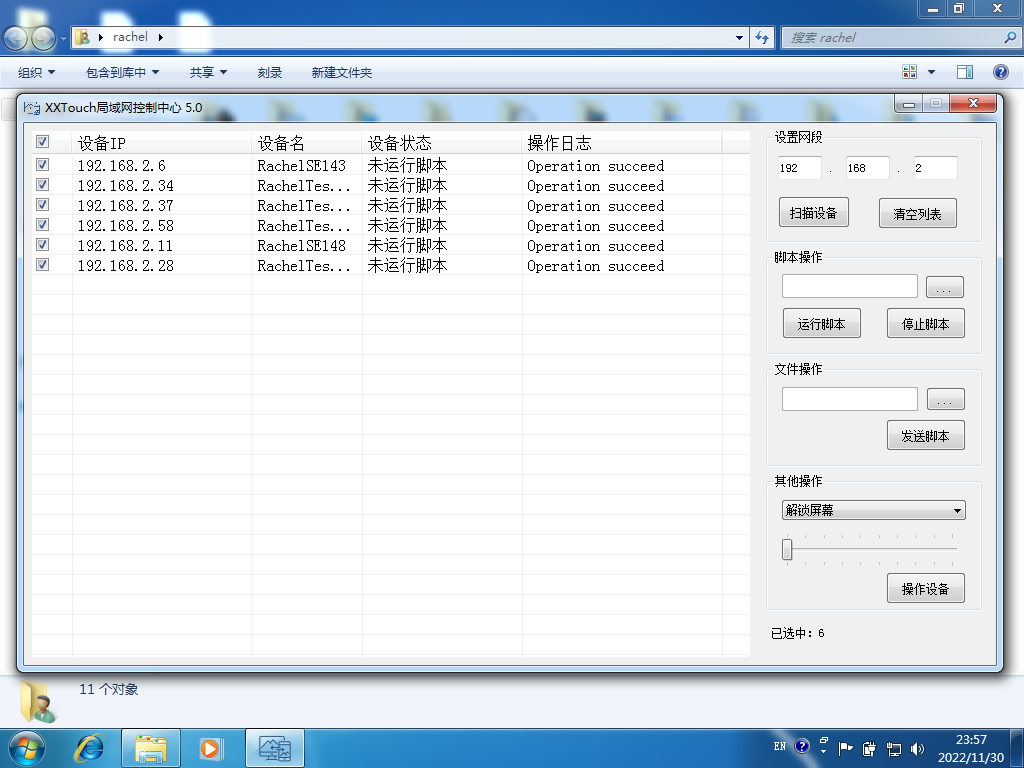This screenshot has width=1024, height=768.
Task: Click the 运行脚本 button
Action: coord(821,324)
